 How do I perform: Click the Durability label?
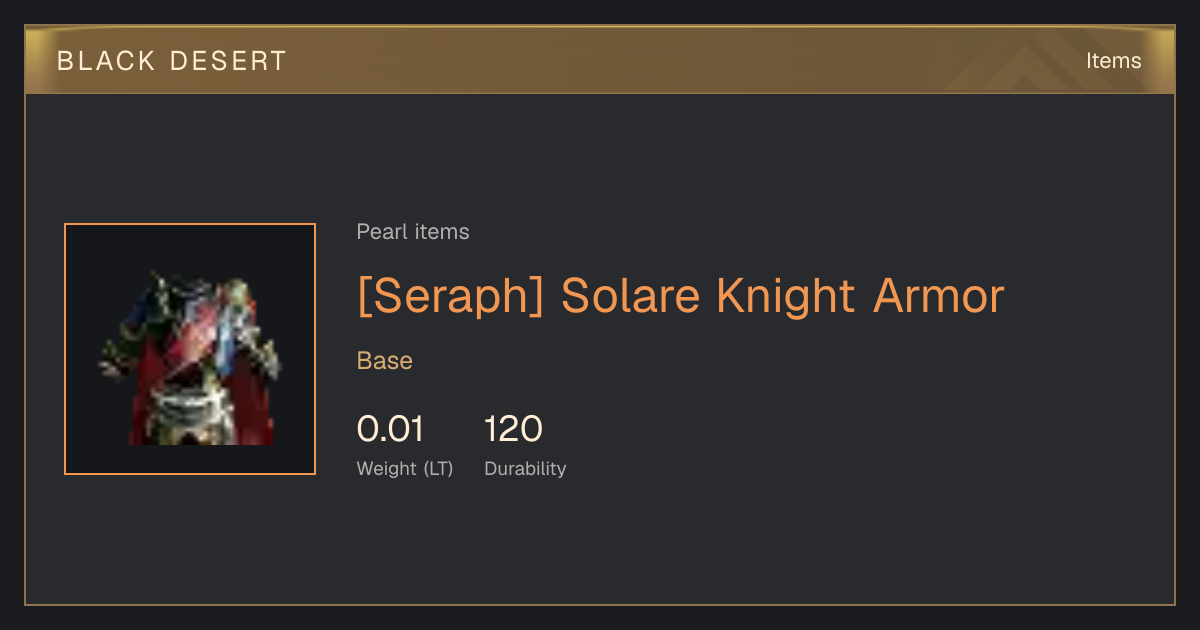click(525, 468)
